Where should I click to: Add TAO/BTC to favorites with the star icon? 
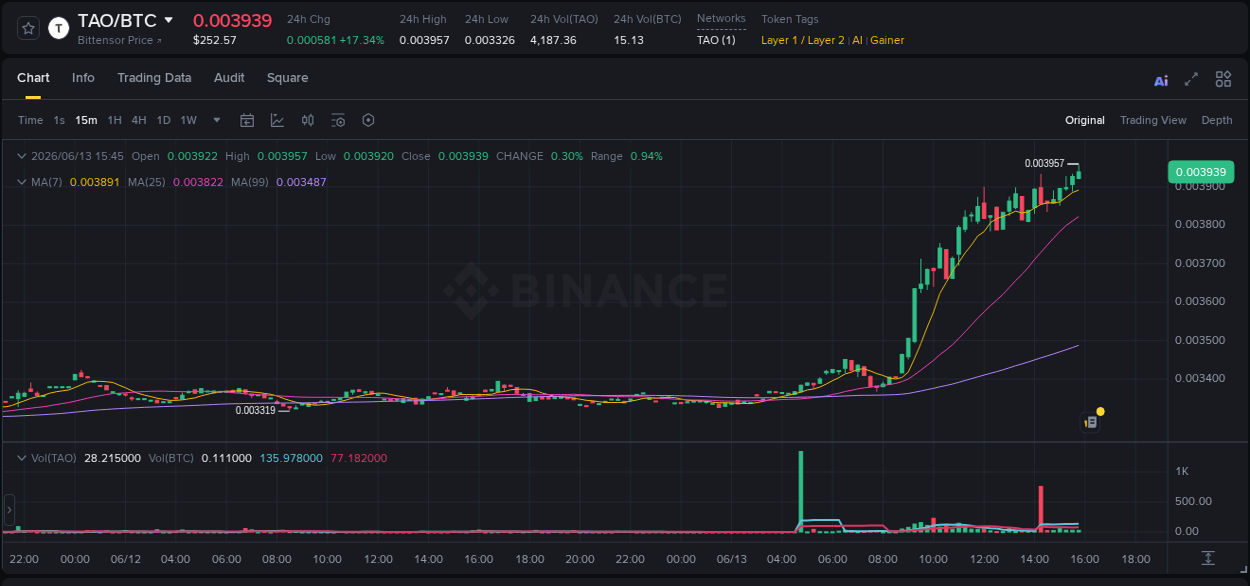(x=28, y=28)
